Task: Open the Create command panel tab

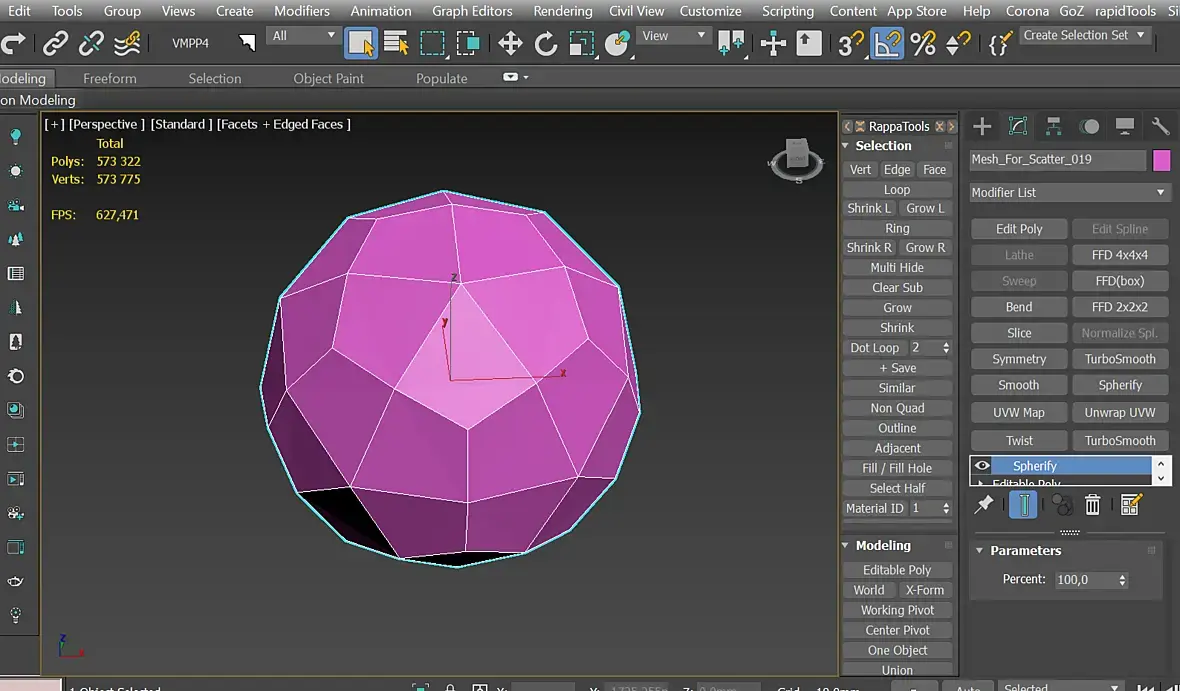Action: 983,126
